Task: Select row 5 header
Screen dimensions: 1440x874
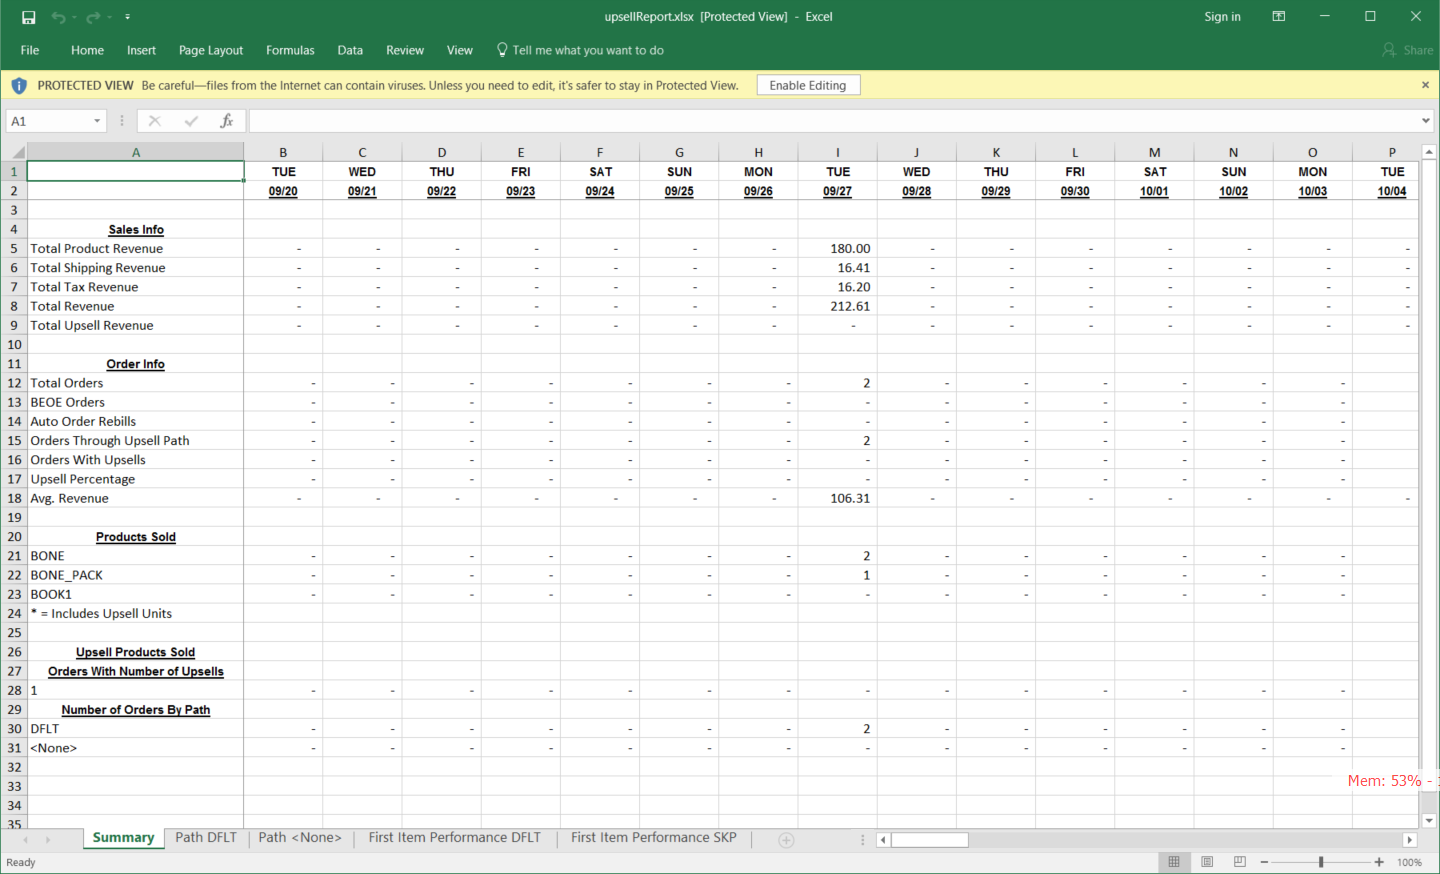Action: (x=13, y=249)
